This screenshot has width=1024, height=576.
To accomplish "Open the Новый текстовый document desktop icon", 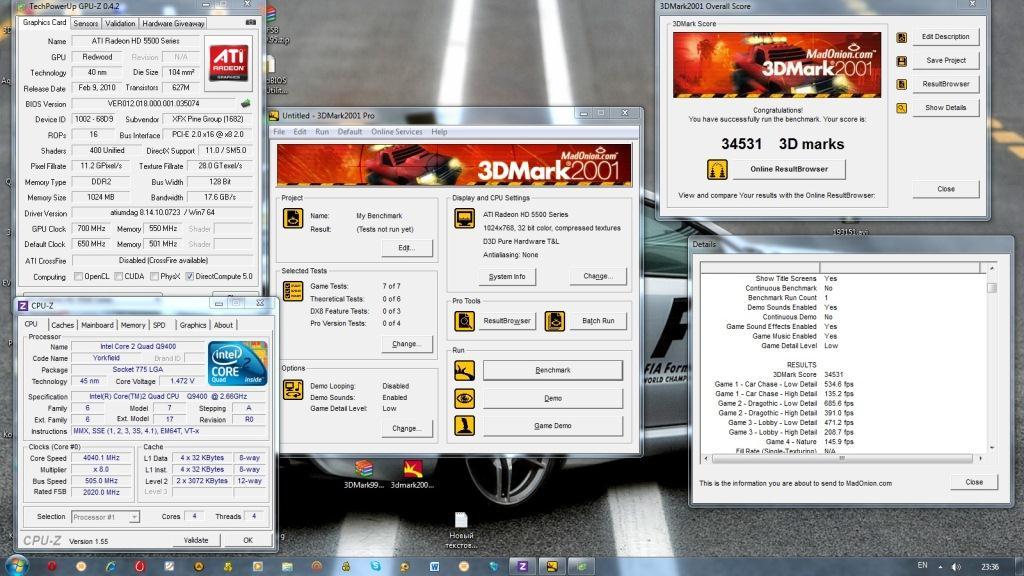I will pos(461,530).
